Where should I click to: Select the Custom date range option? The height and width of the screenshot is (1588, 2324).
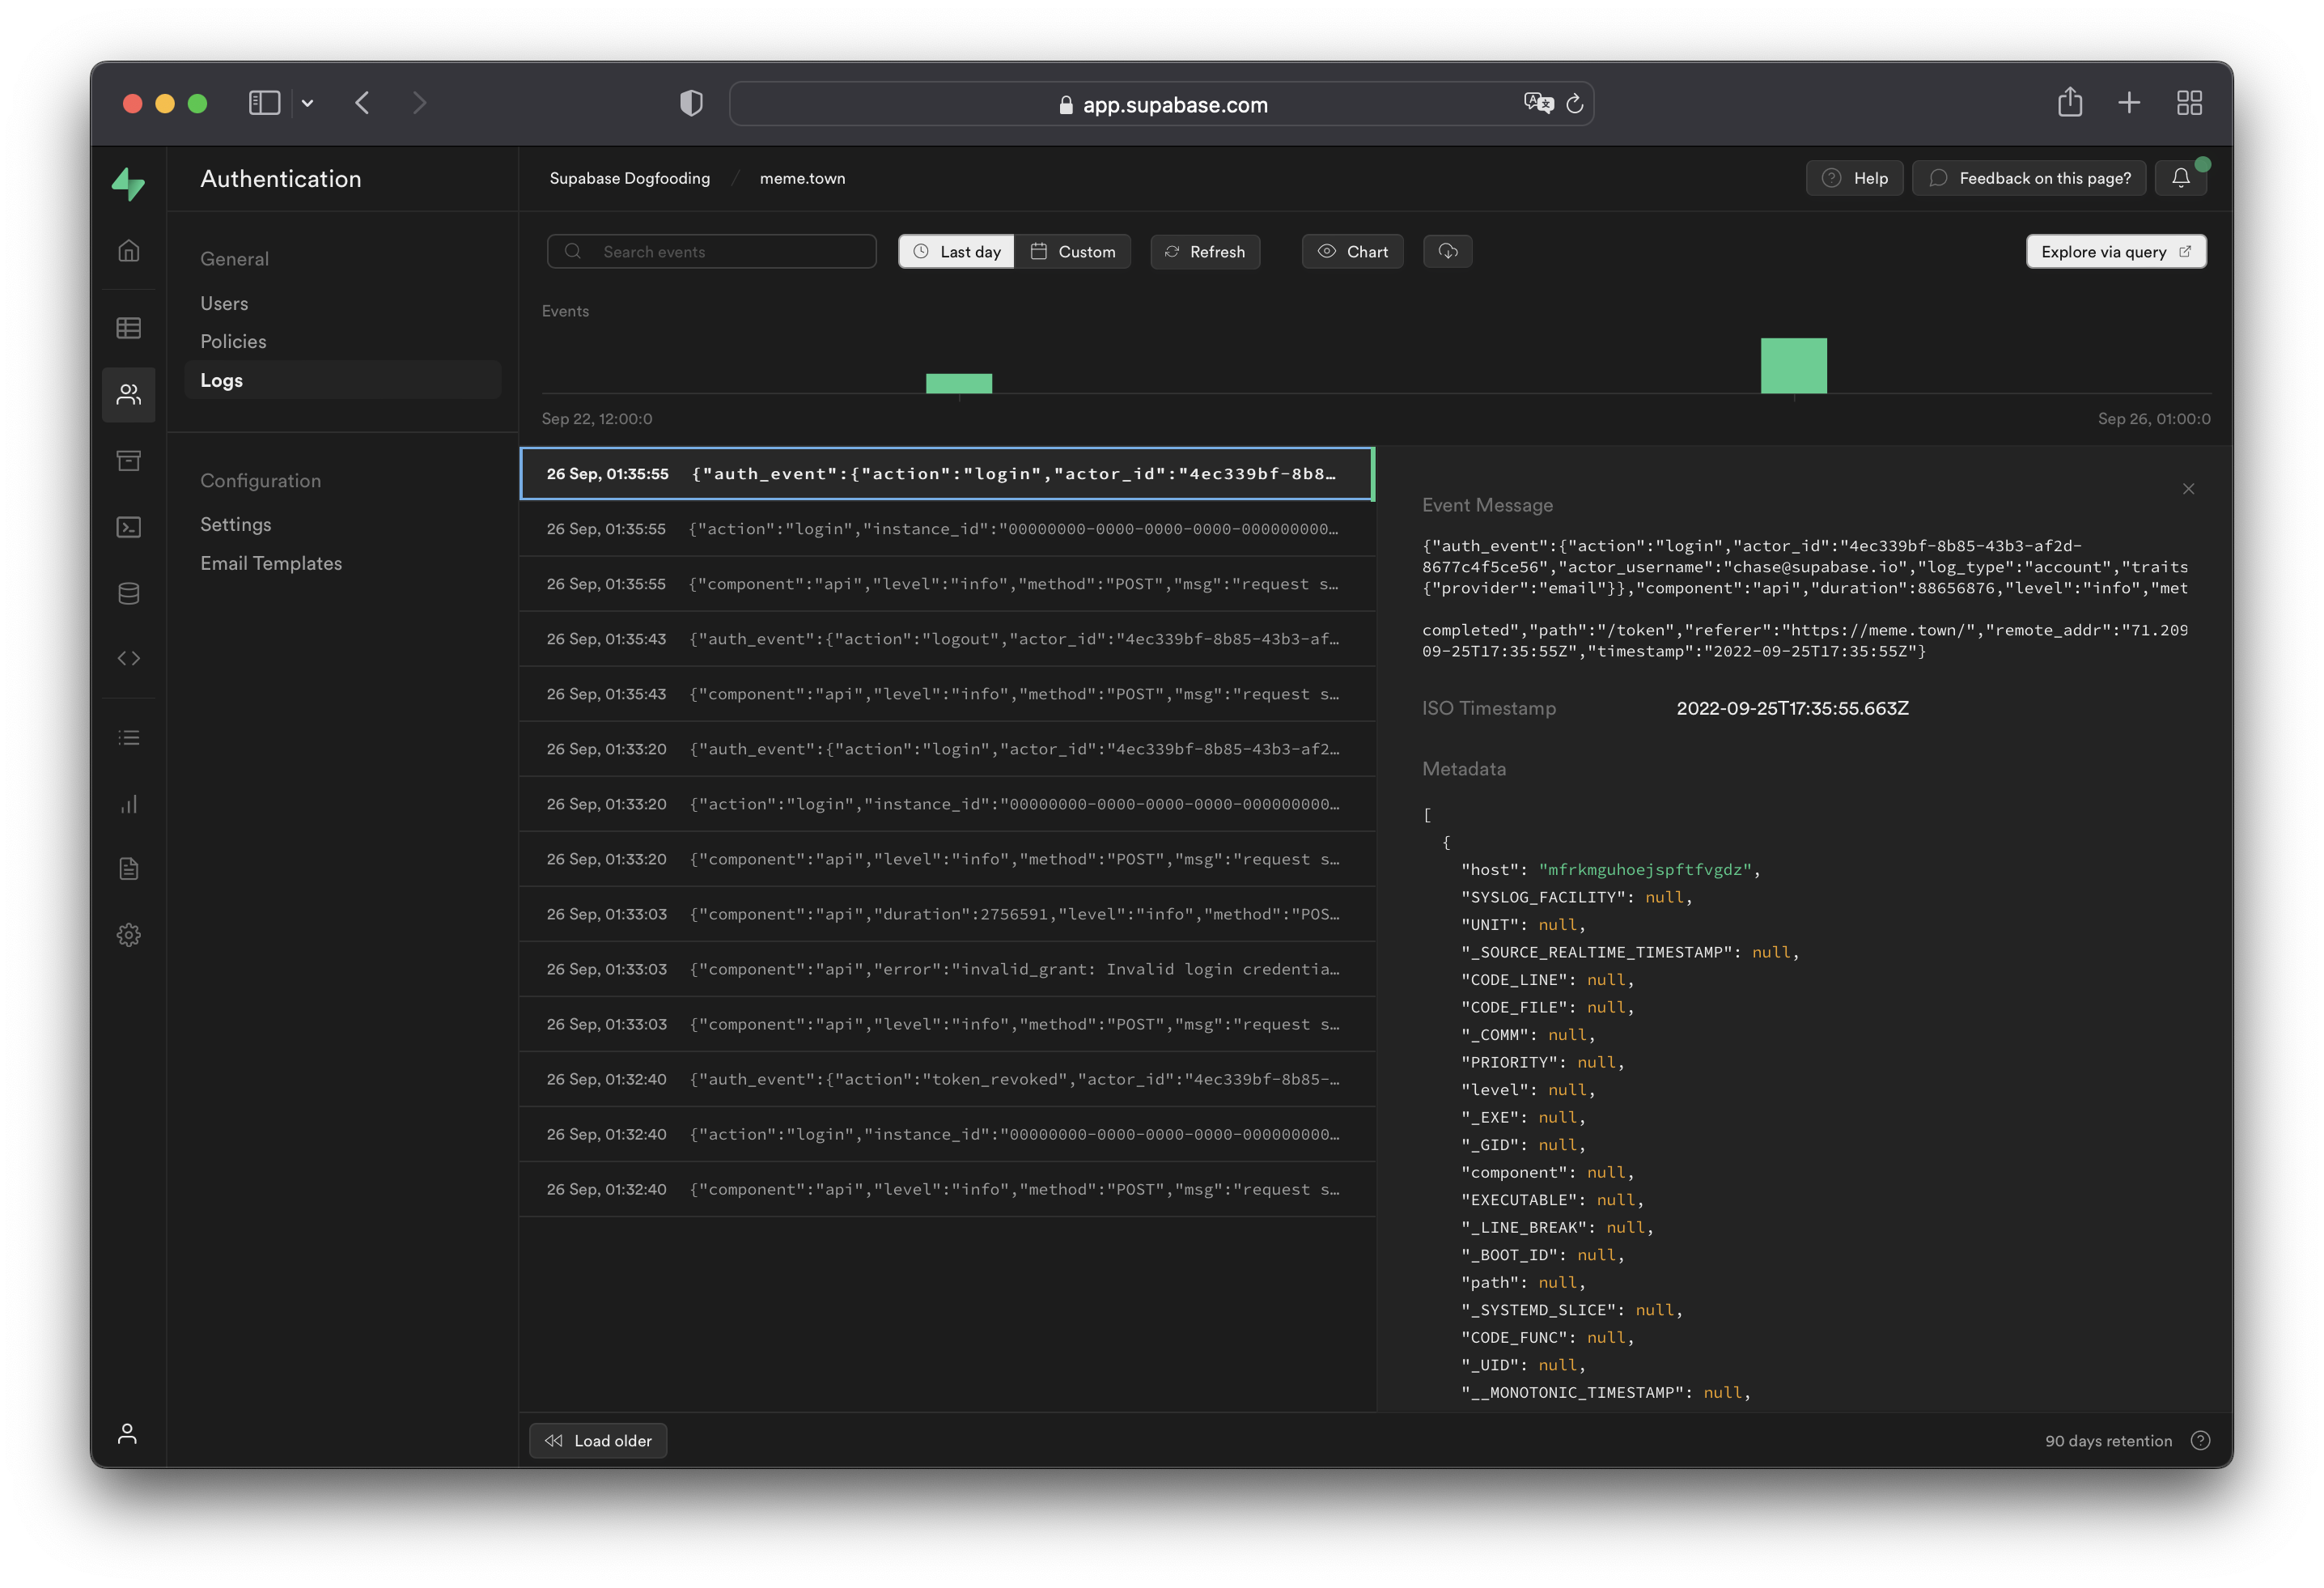[1072, 251]
